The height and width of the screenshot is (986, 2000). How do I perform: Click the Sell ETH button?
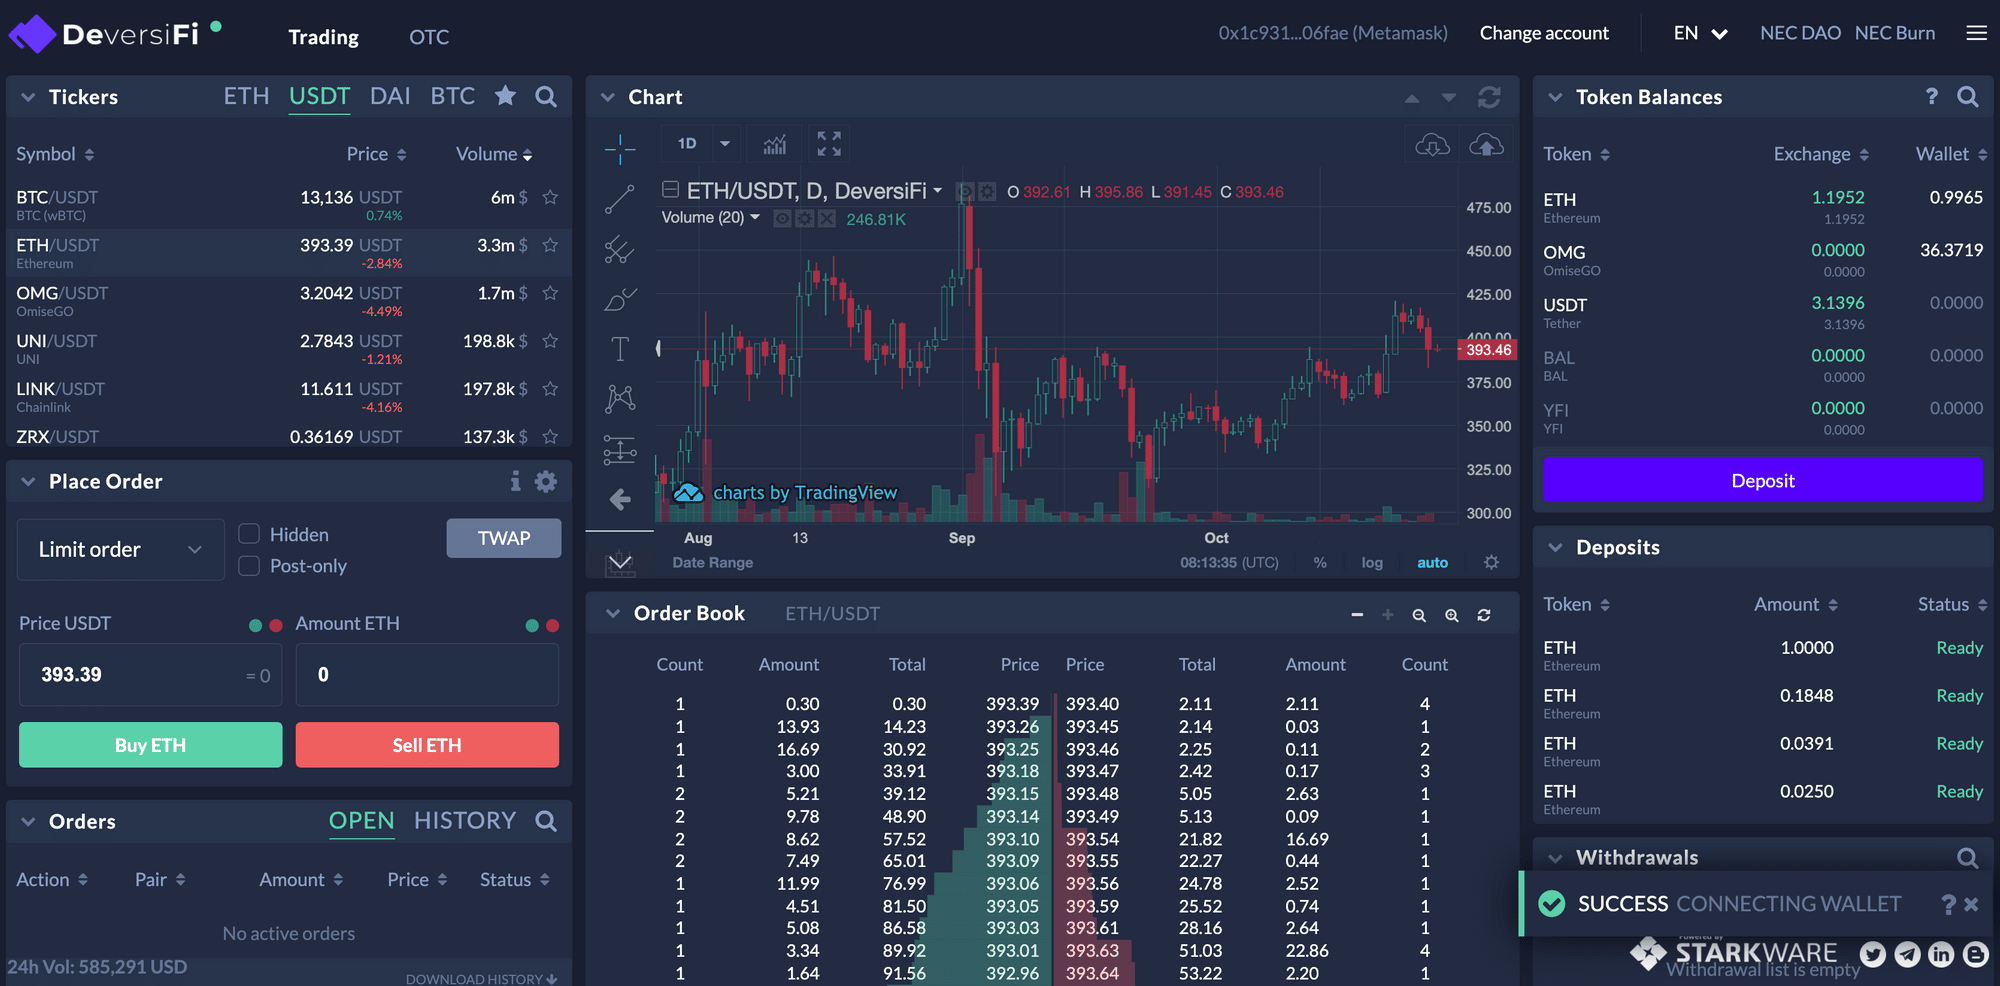click(x=427, y=745)
